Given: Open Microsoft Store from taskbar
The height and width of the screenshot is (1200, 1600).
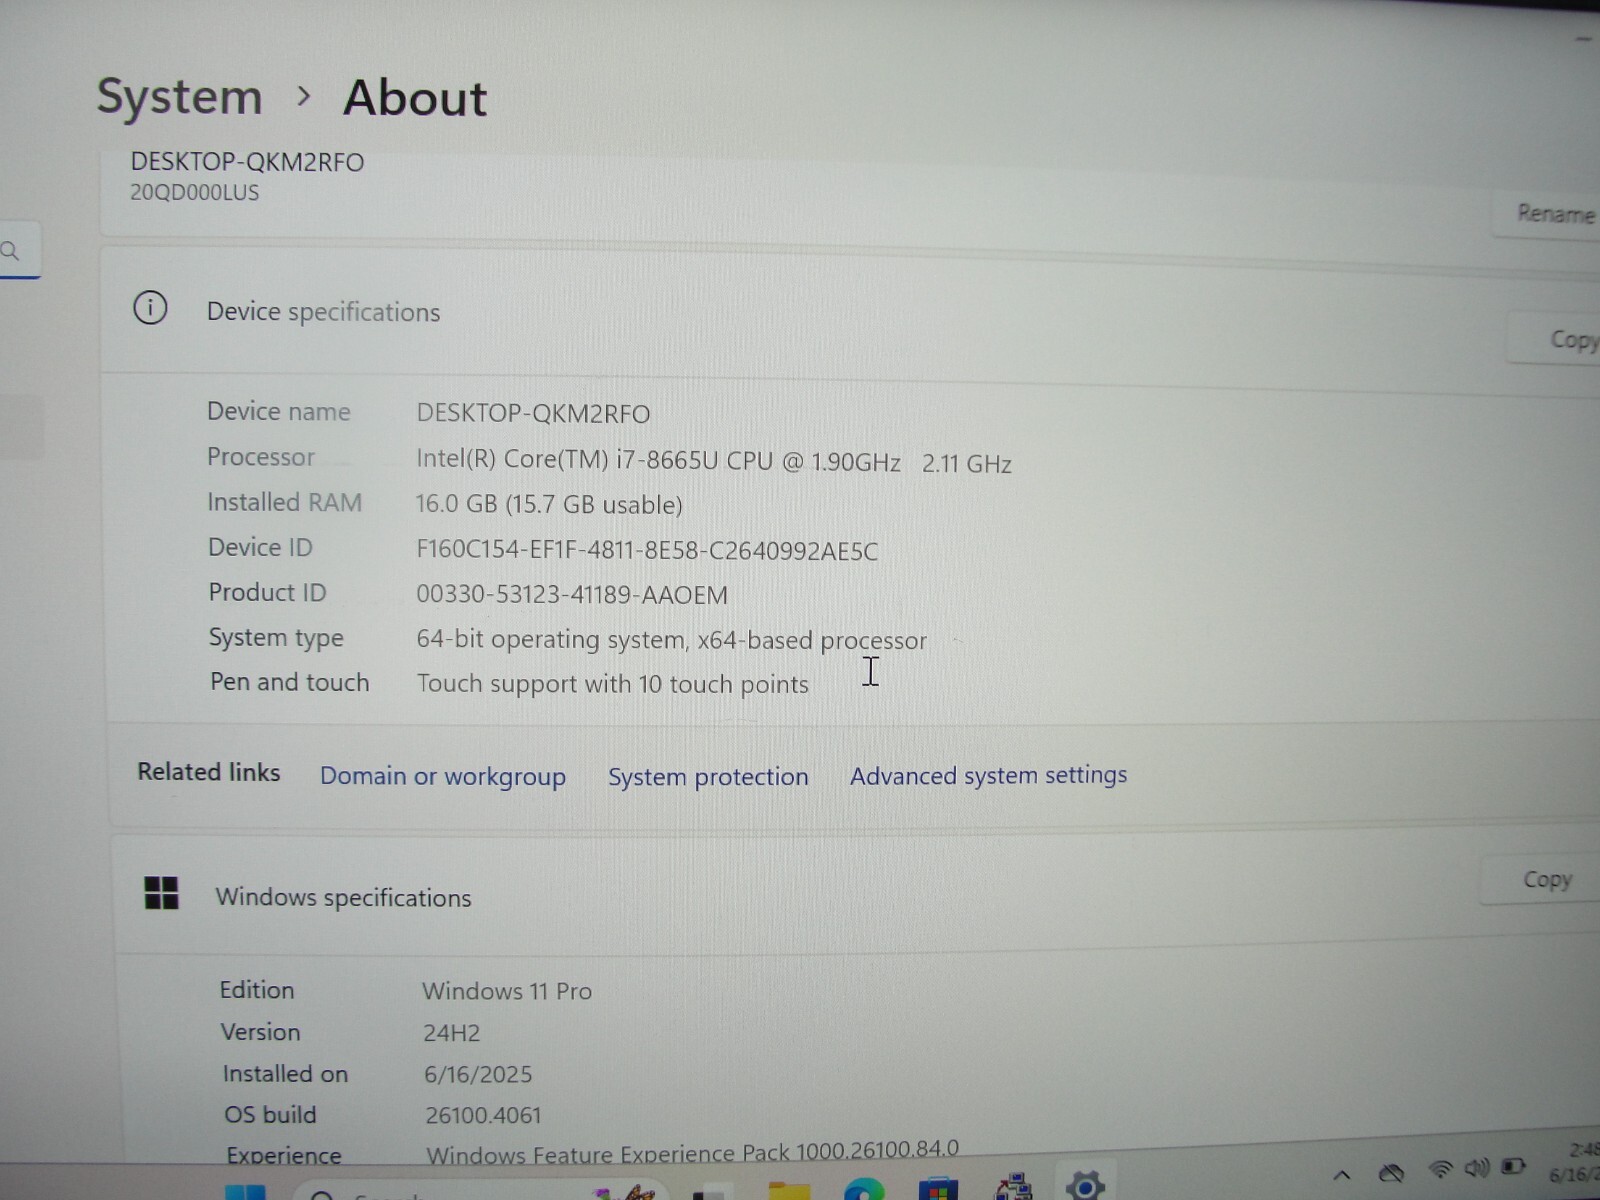Looking at the screenshot, I should click(x=937, y=1188).
